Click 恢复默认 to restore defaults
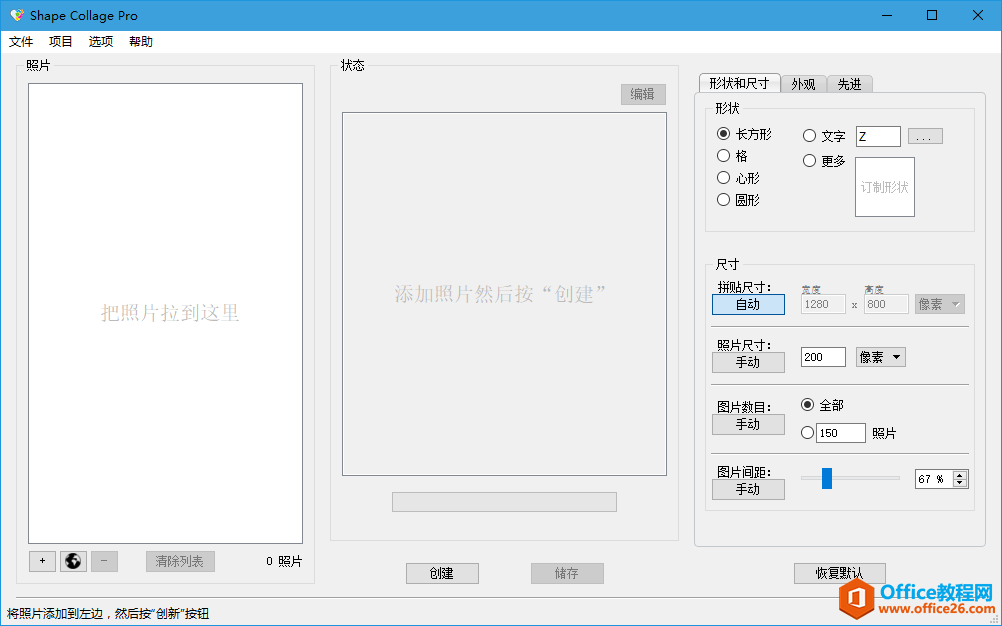1002x626 pixels. pyautogui.click(x=839, y=573)
